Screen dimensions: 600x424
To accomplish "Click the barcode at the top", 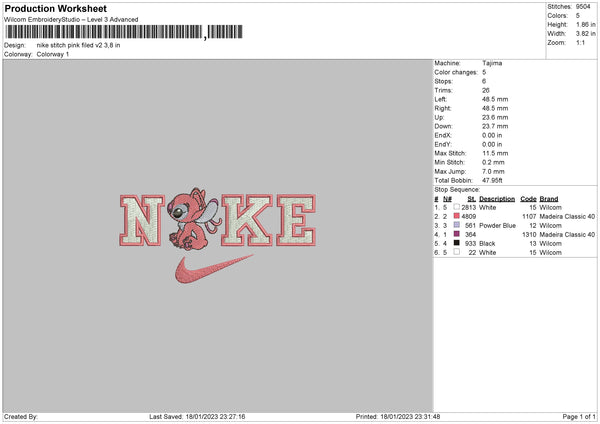I will click(124, 32).
